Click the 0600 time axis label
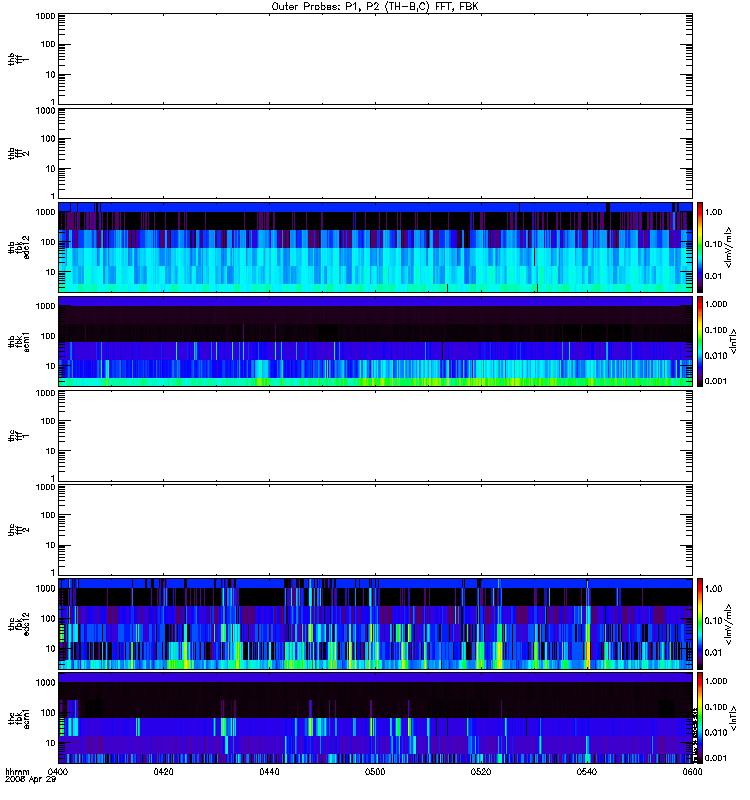 point(692,772)
